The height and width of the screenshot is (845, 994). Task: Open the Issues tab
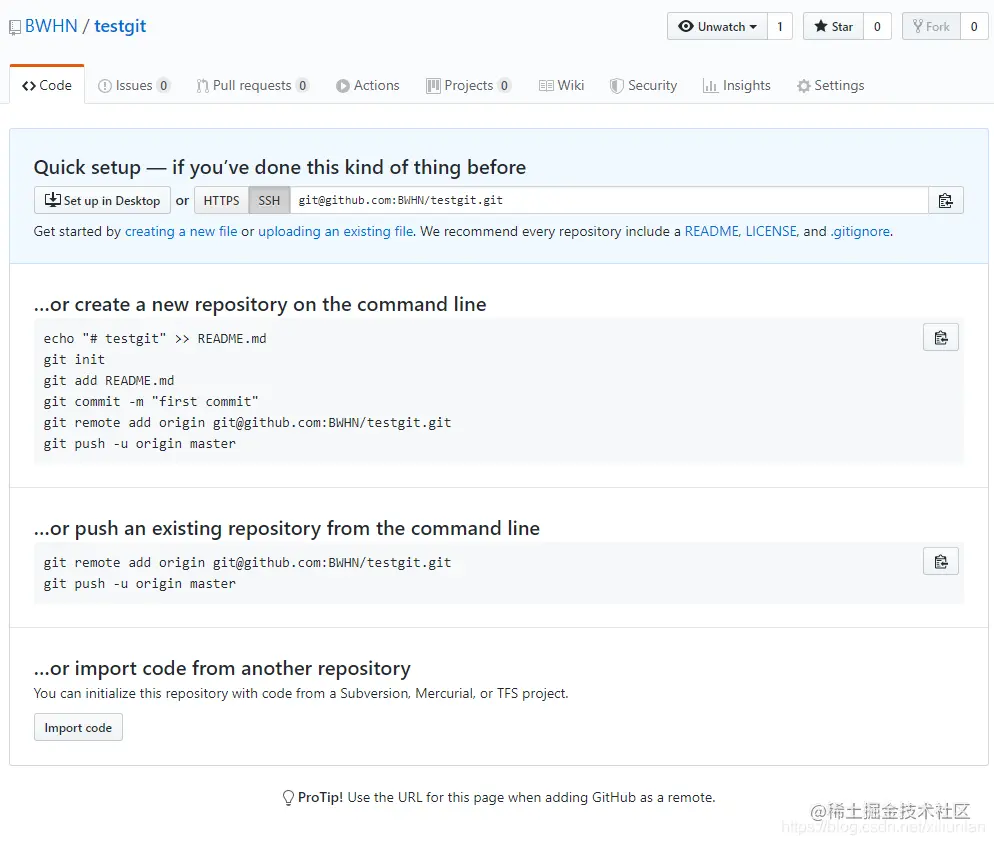point(134,86)
